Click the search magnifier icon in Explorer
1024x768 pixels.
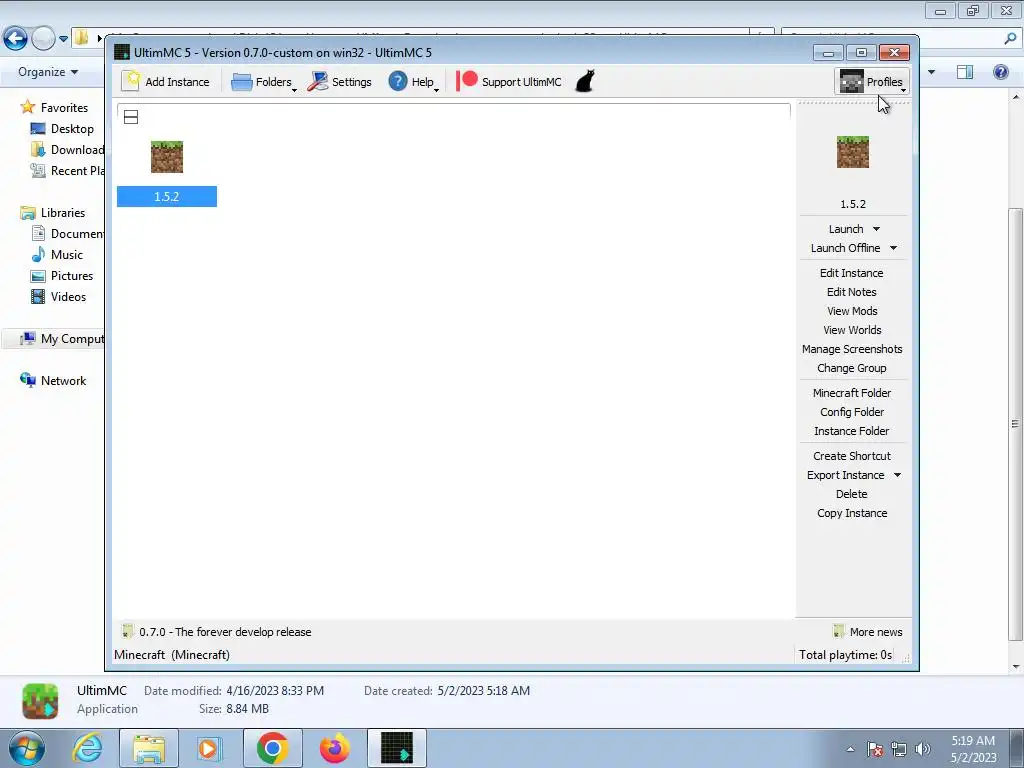pos(1010,39)
